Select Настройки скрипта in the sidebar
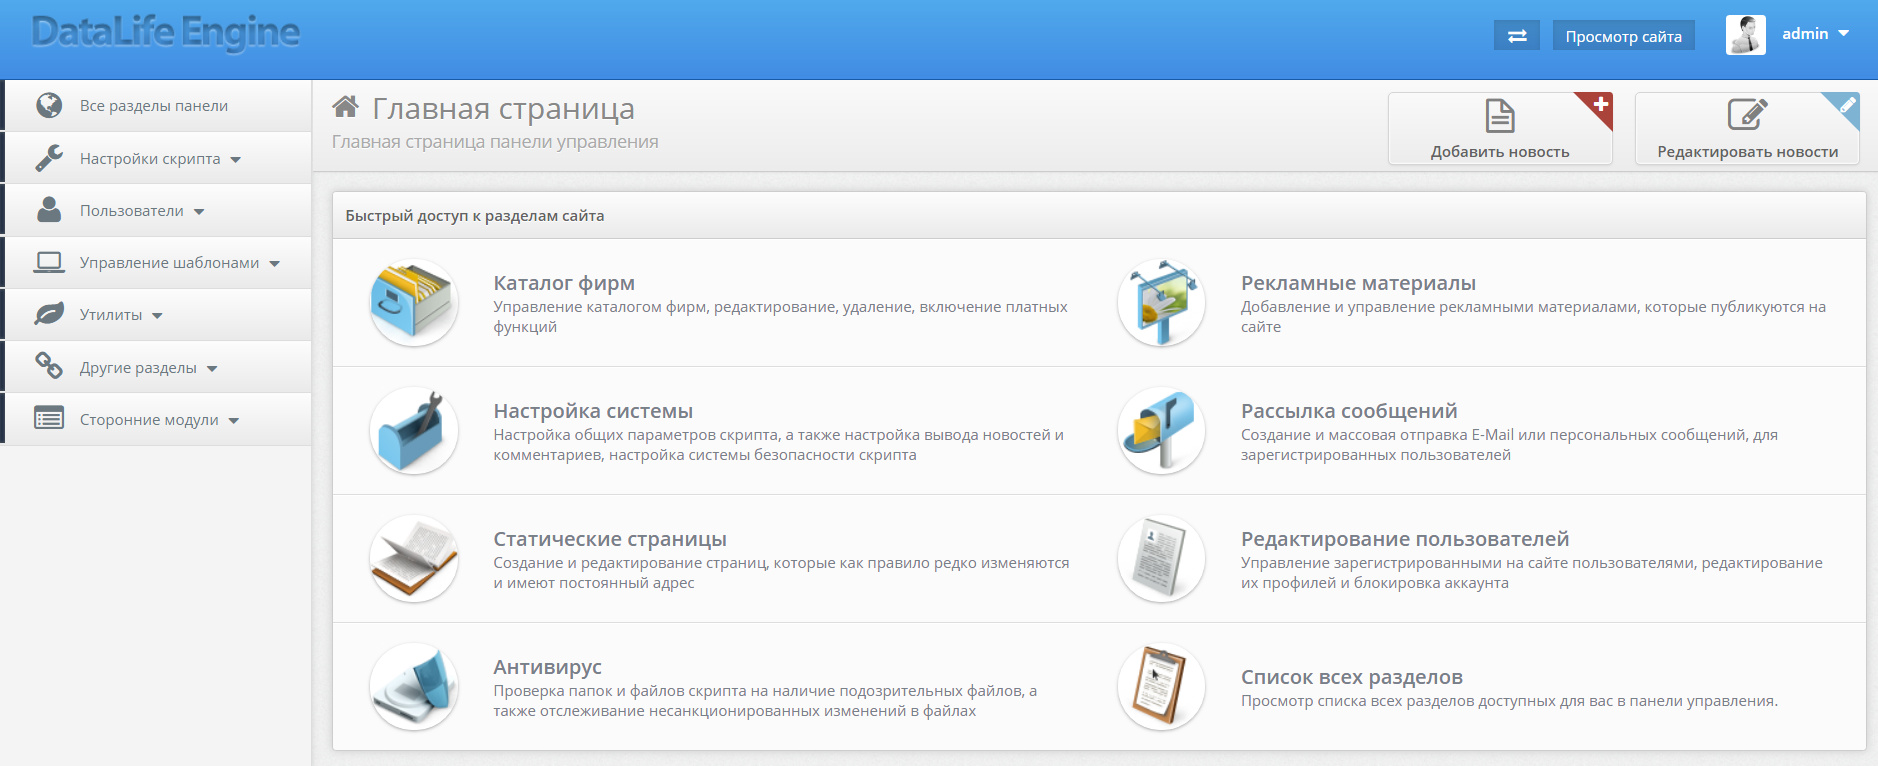This screenshot has width=1878, height=766. [x=157, y=158]
